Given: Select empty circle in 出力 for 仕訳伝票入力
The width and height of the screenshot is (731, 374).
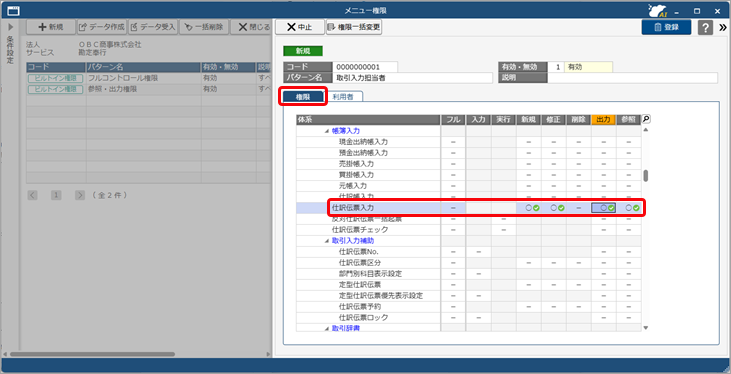Looking at the screenshot, I should click(x=604, y=208).
